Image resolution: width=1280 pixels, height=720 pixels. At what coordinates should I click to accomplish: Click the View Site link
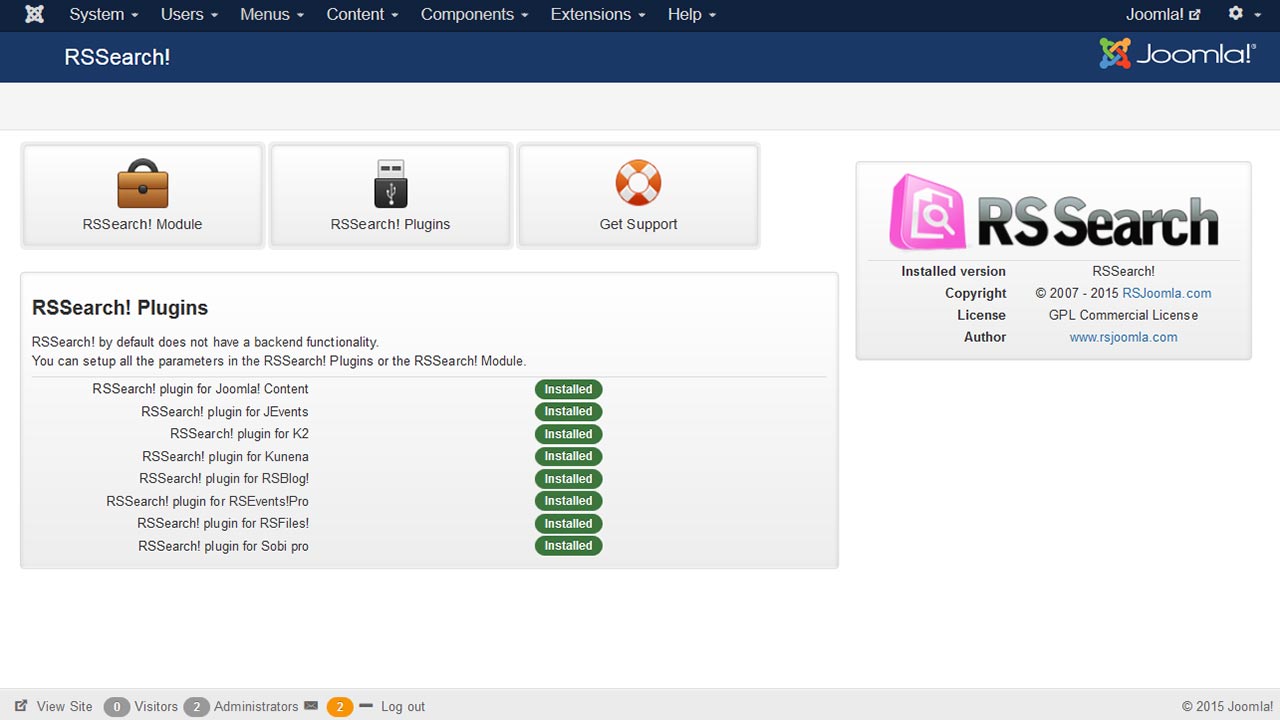(64, 706)
